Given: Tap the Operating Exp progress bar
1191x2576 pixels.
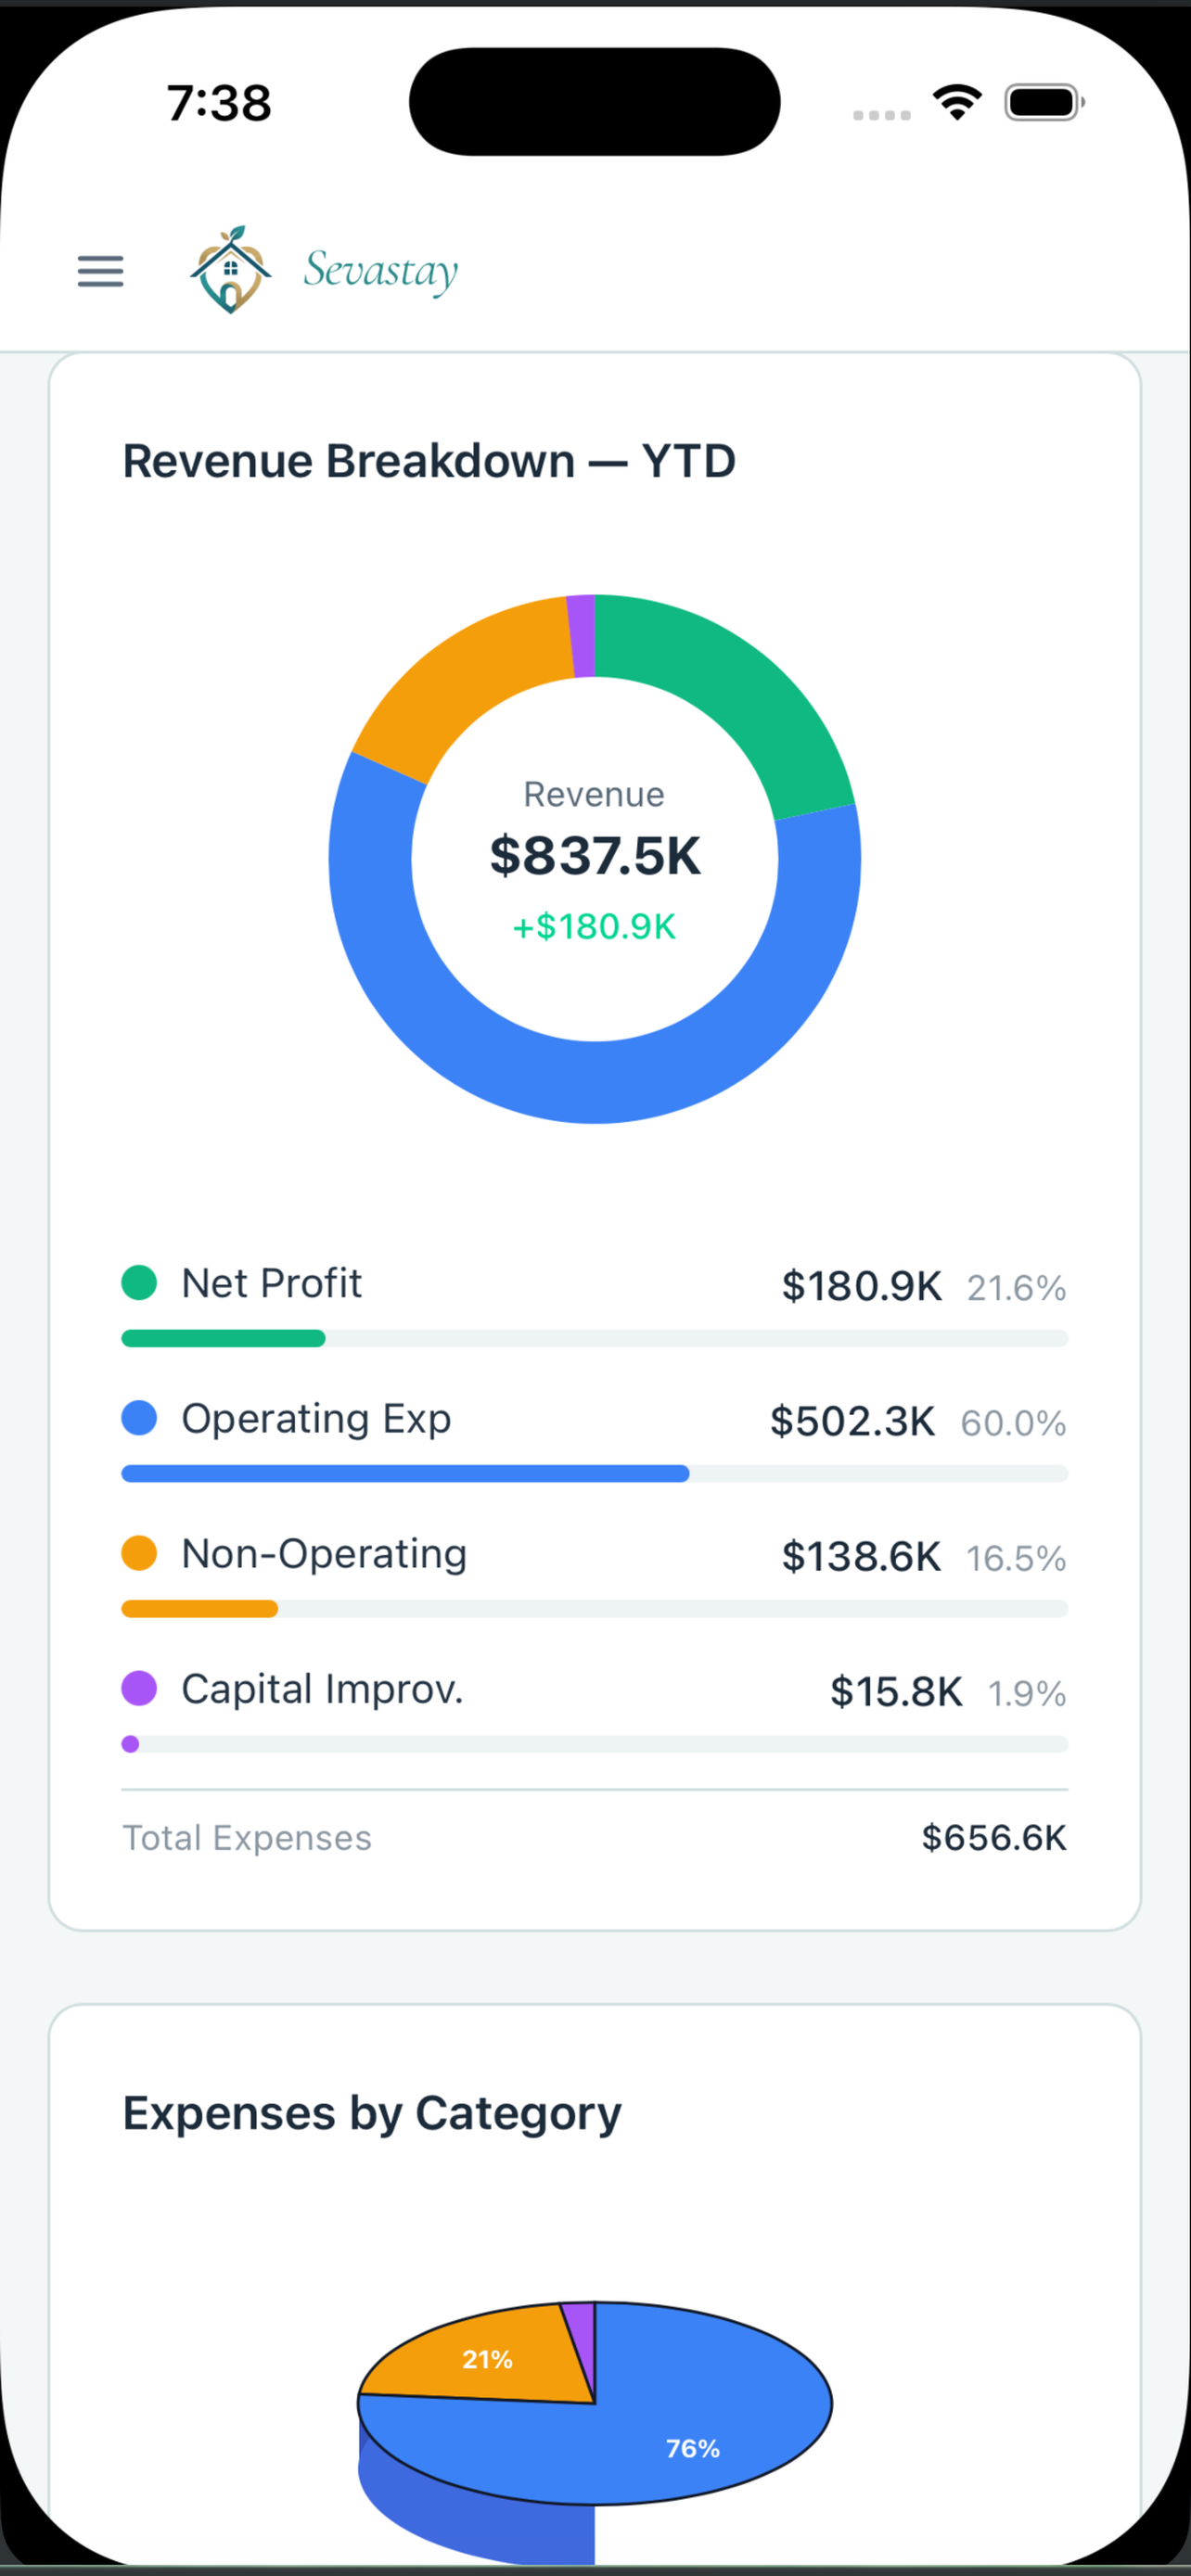Looking at the screenshot, I should pos(595,1473).
